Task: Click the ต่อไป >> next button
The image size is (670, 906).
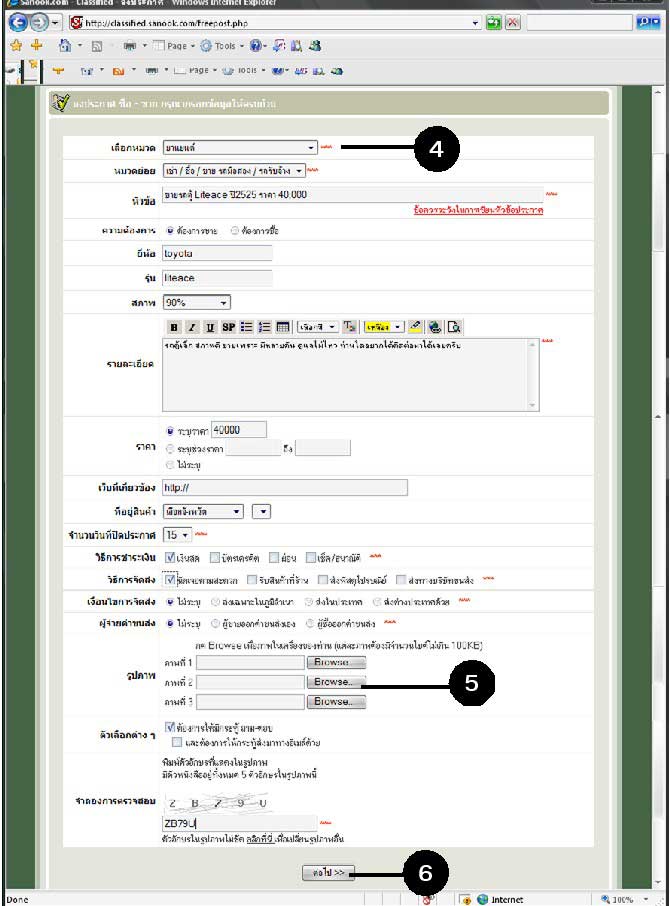Action: (x=328, y=872)
